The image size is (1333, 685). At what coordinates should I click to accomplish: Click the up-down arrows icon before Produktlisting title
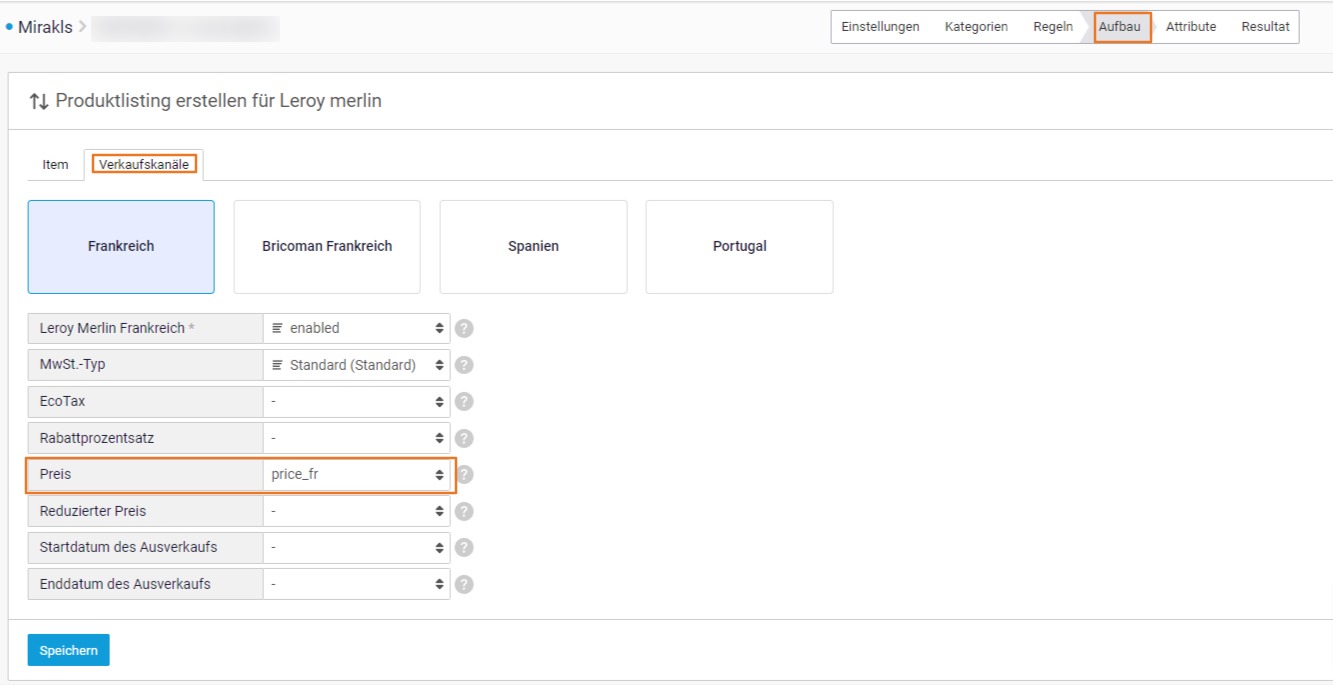coord(39,101)
